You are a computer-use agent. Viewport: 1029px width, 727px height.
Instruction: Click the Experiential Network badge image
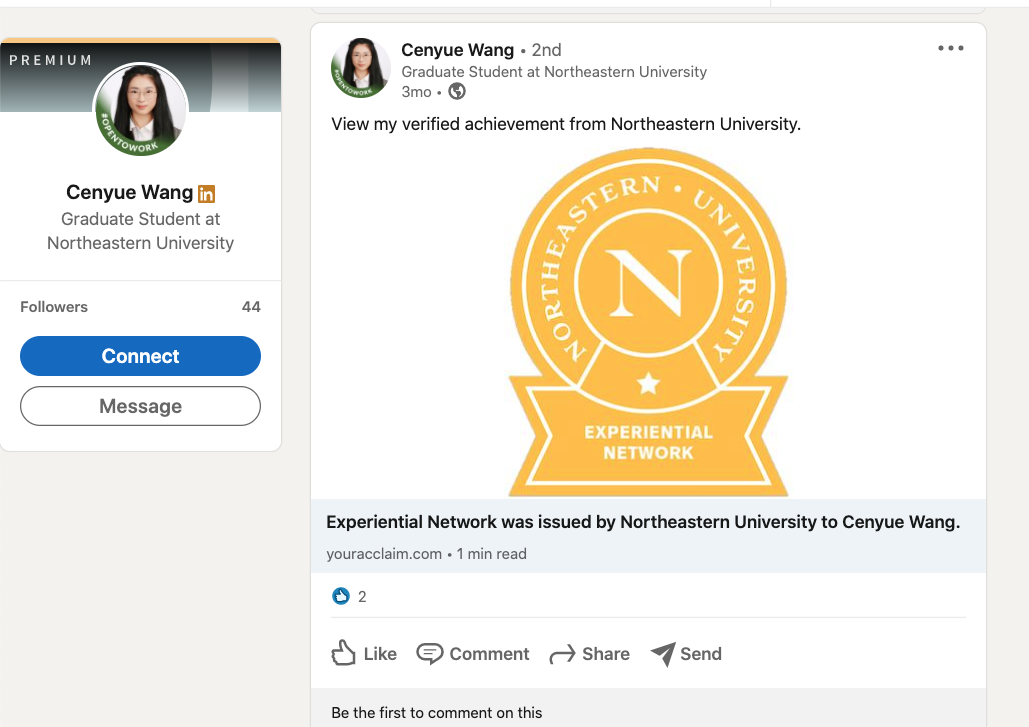[648, 320]
